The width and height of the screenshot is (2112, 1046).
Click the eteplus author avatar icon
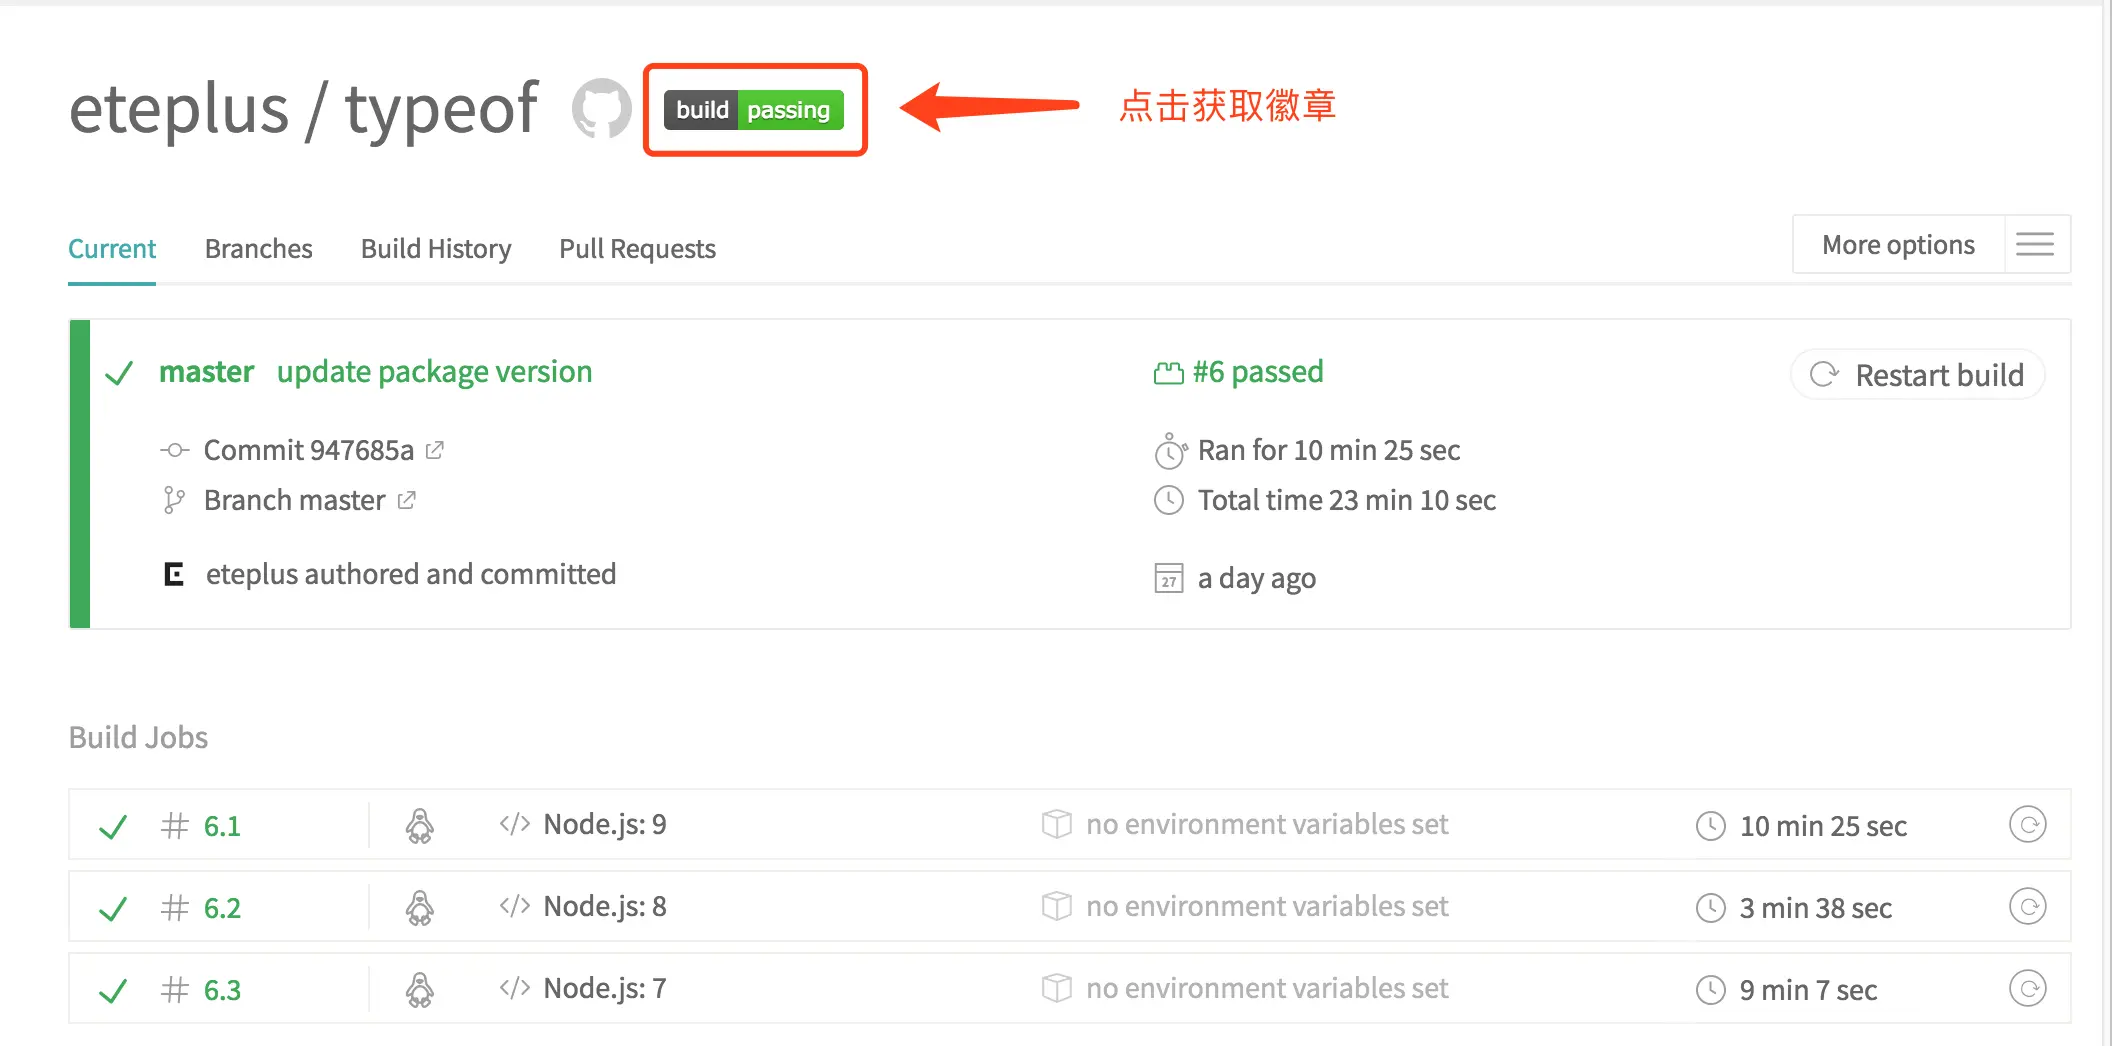pyautogui.click(x=174, y=574)
